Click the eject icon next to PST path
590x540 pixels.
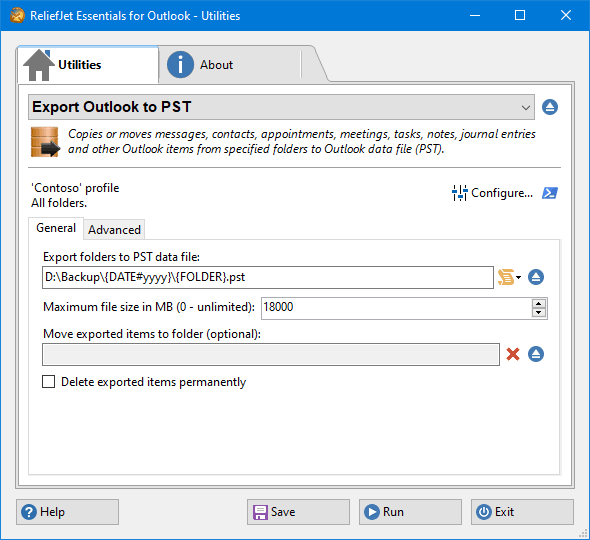point(536,277)
